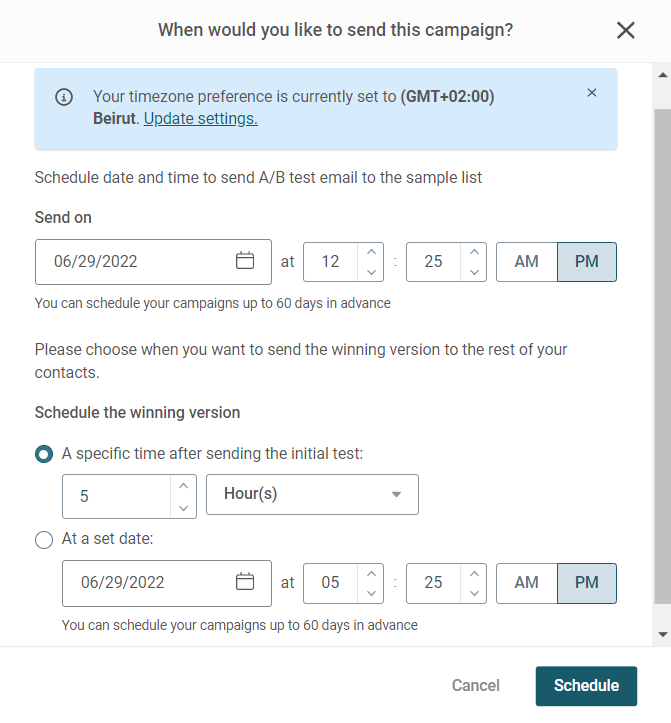Confirm with the Schedule button
The height and width of the screenshot is (723, 671).
click(x=586, y=686)
